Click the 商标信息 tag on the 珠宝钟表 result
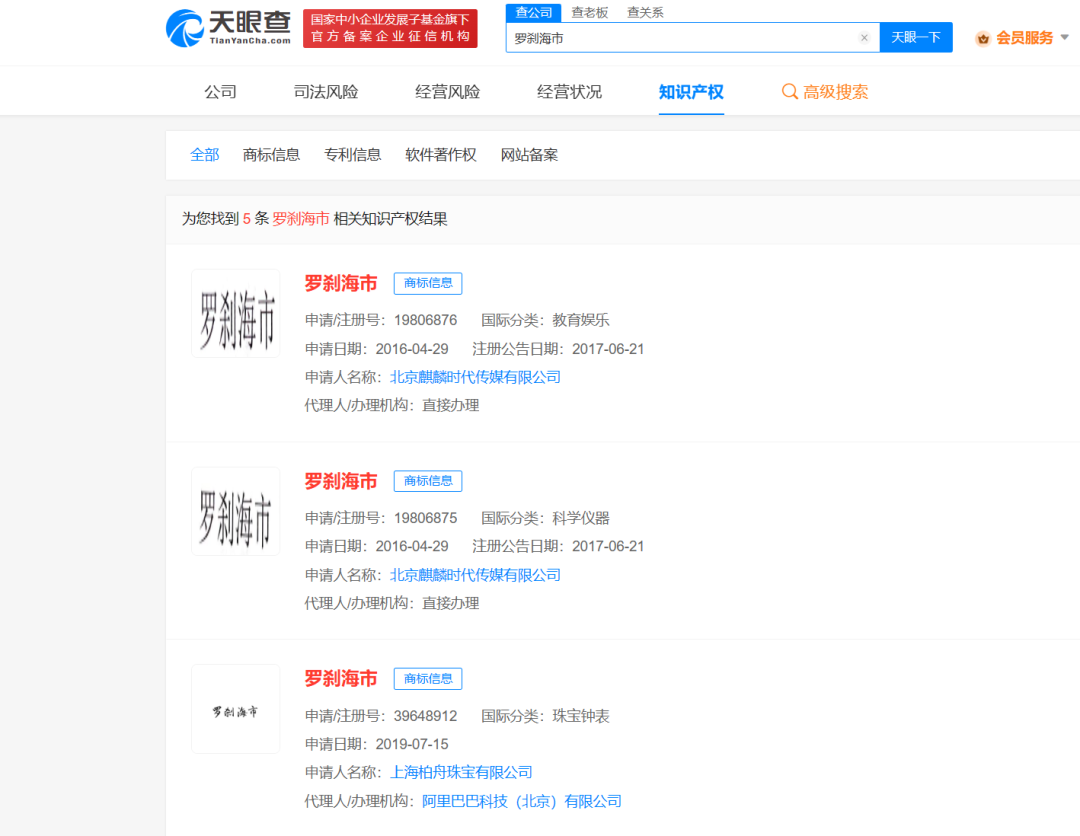 428,678
